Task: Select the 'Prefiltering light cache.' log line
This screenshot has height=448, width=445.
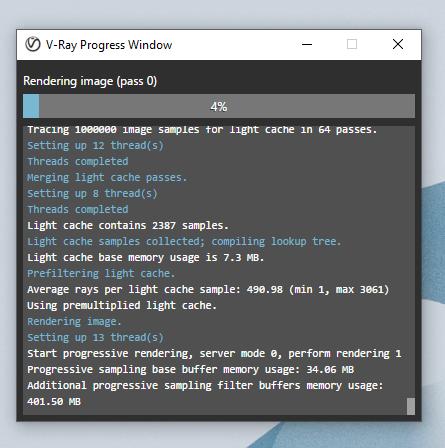Action: pyautogui.click(x=101, y=274)
